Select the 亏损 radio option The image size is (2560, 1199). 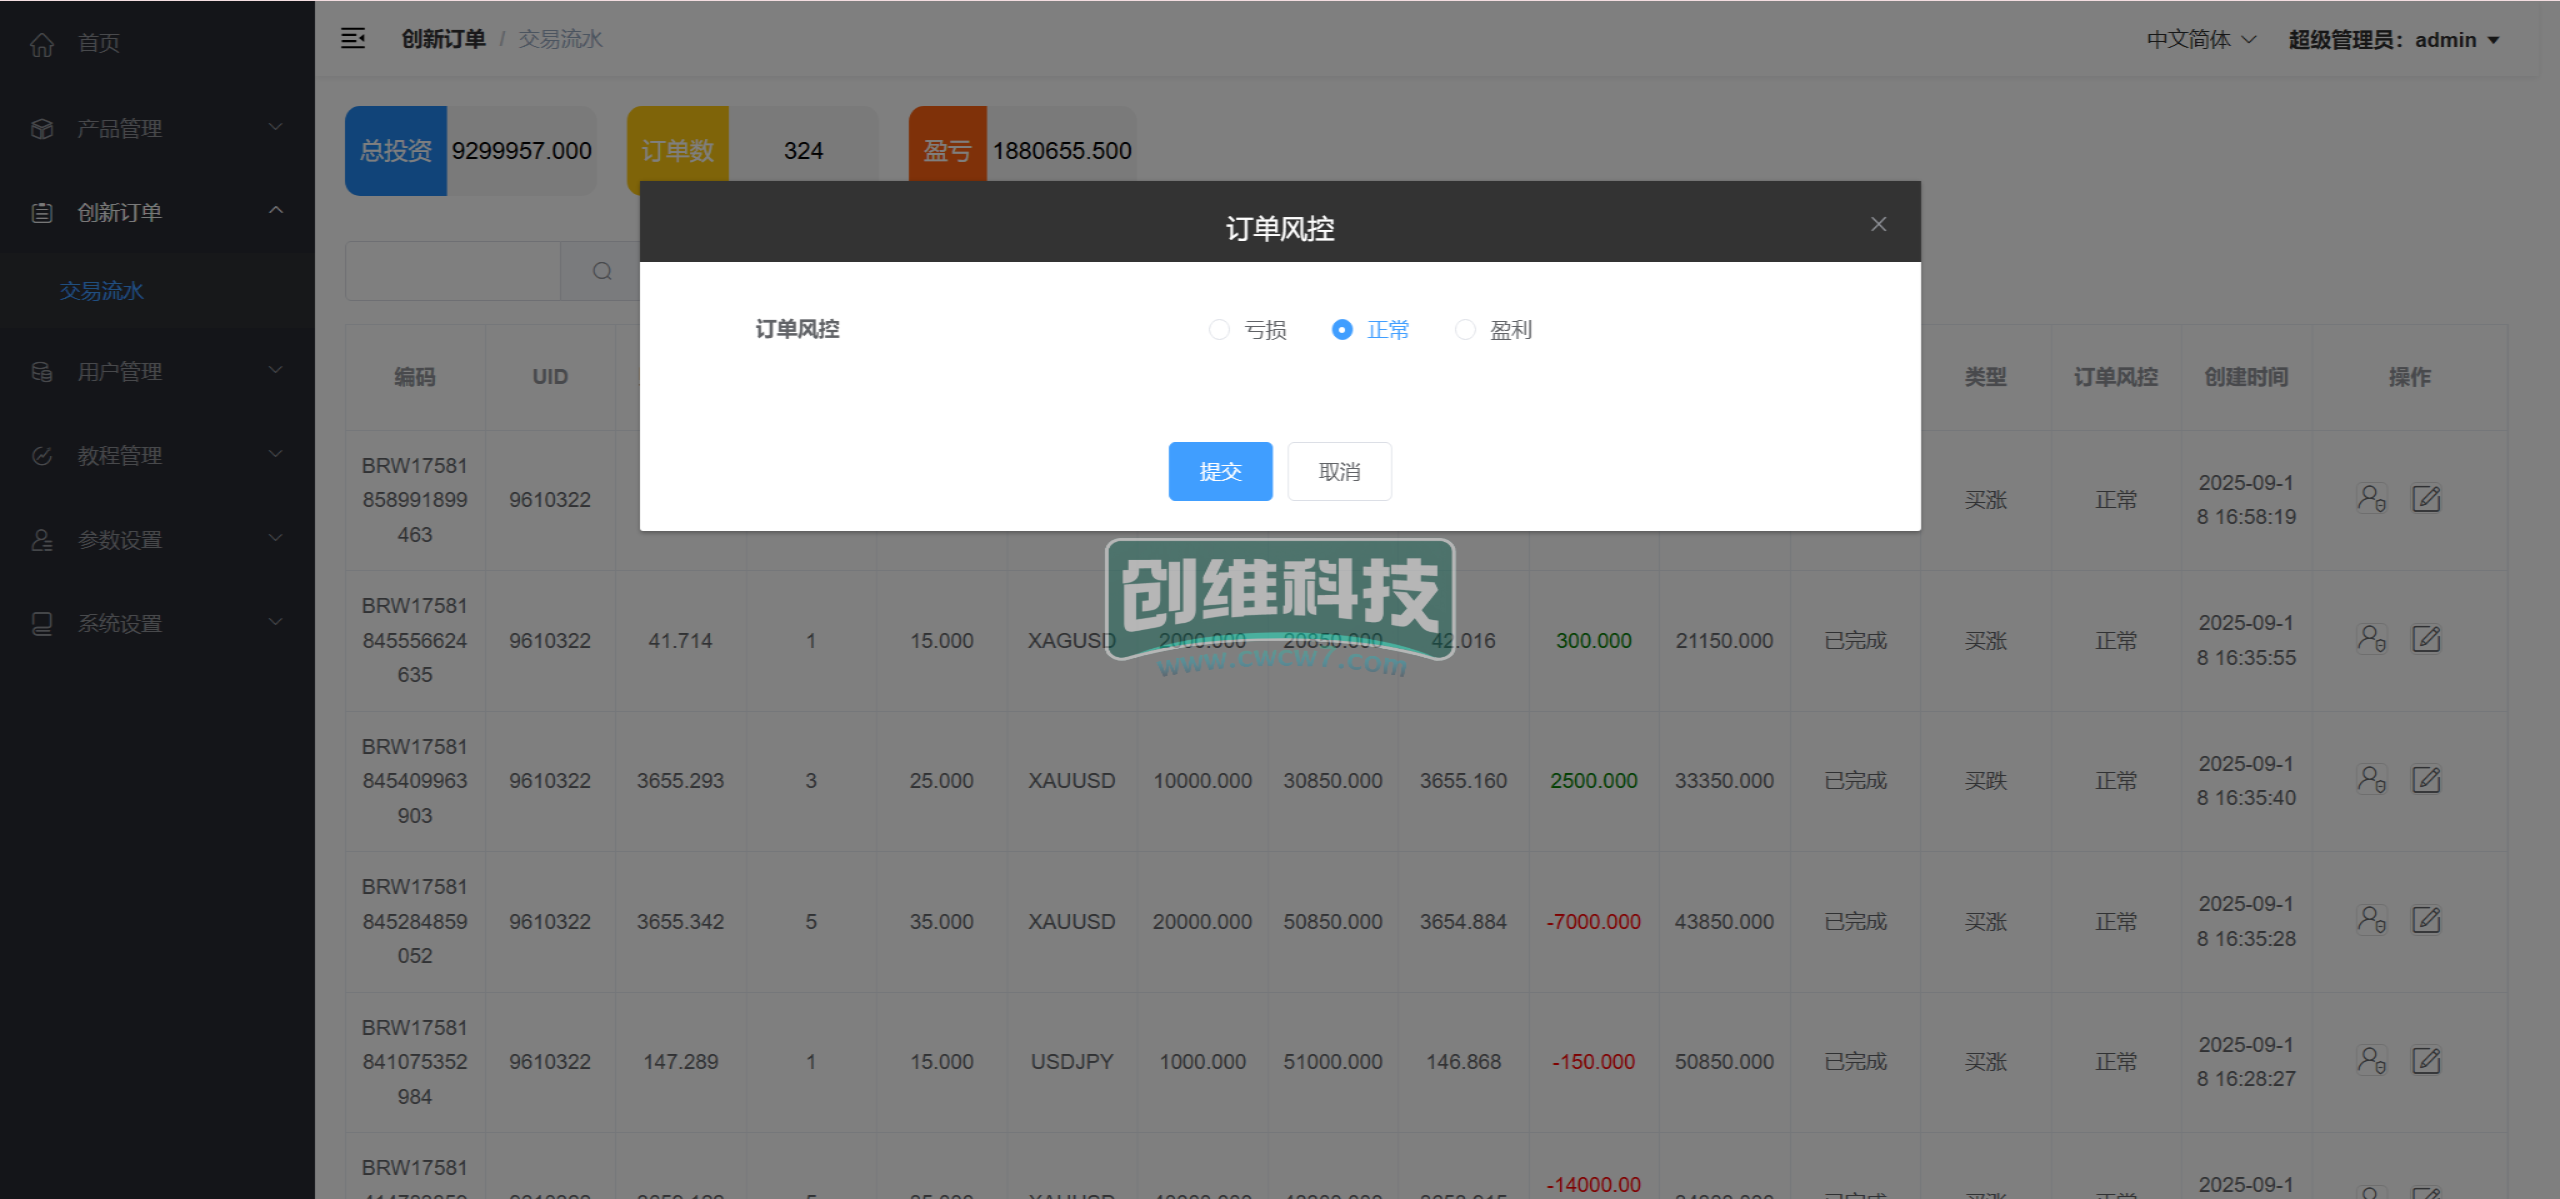point(1219,330)
